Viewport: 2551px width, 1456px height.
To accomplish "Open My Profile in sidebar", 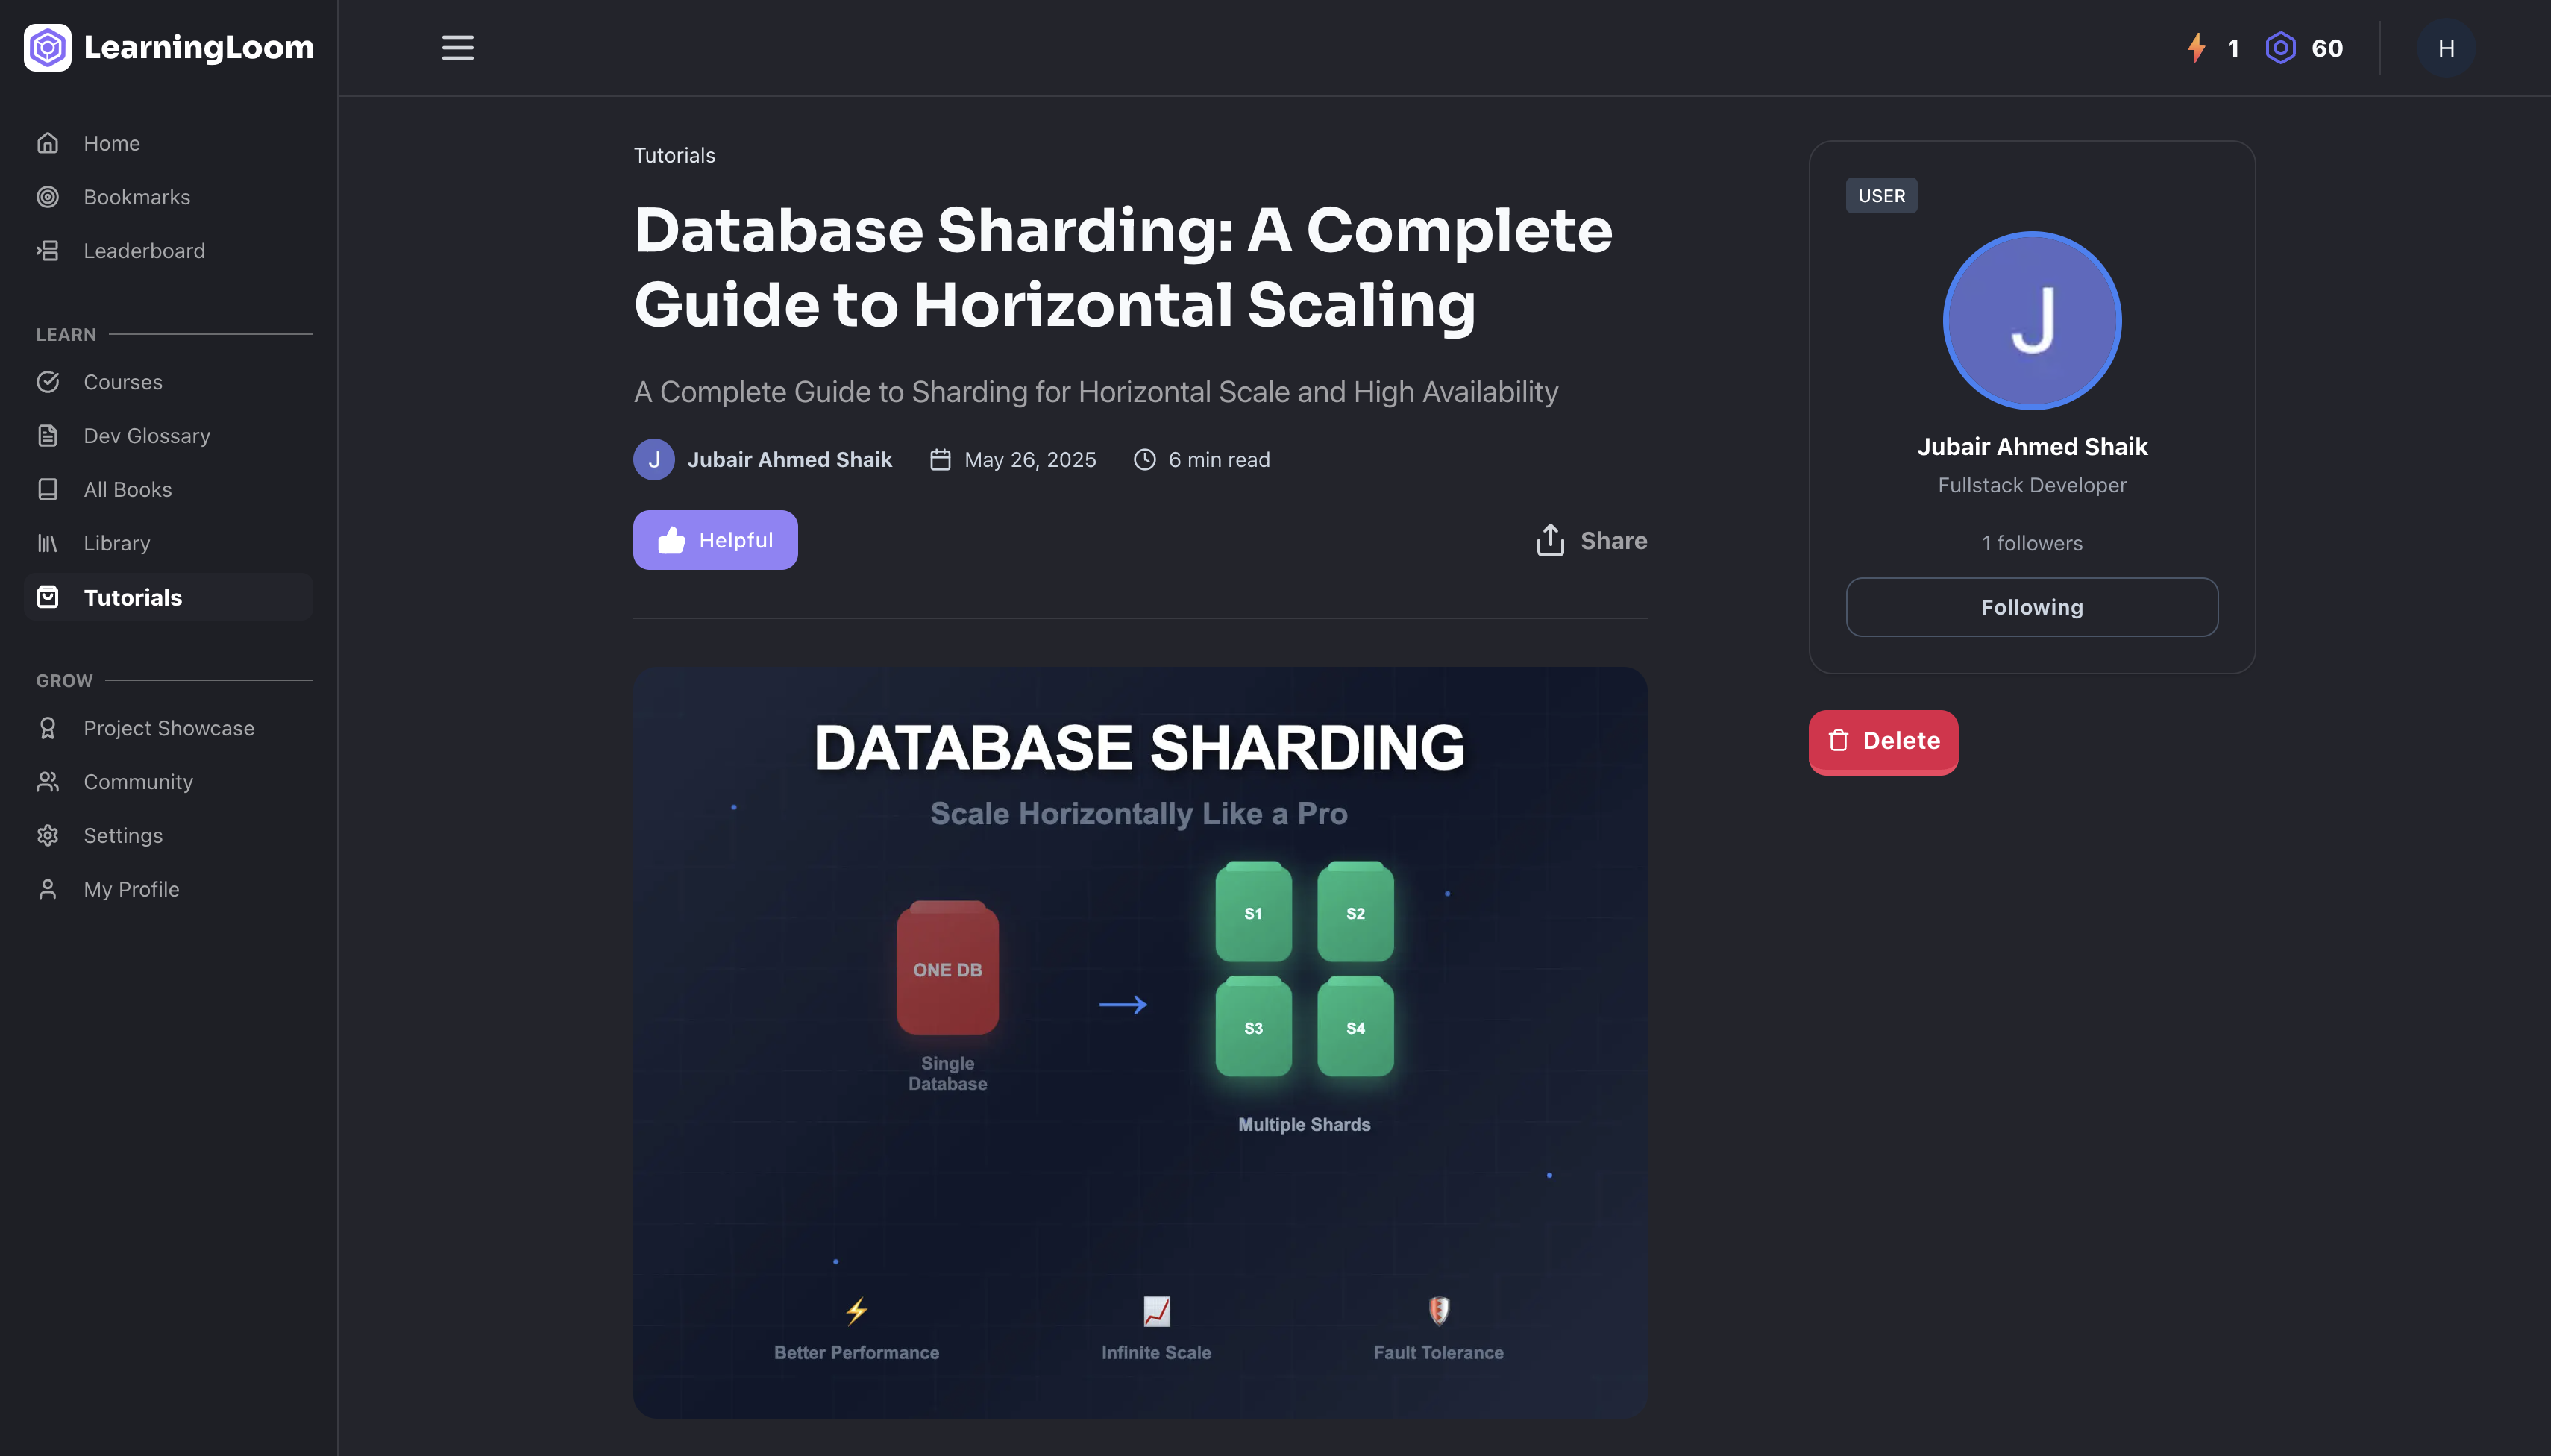I will pos(131,889).
